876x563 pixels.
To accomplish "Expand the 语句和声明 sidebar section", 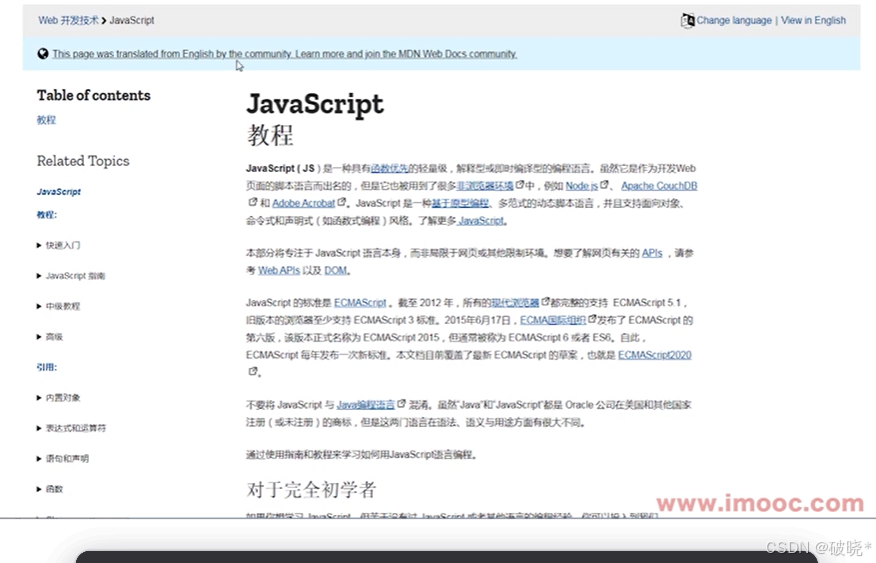I will [x=63, y=459].
